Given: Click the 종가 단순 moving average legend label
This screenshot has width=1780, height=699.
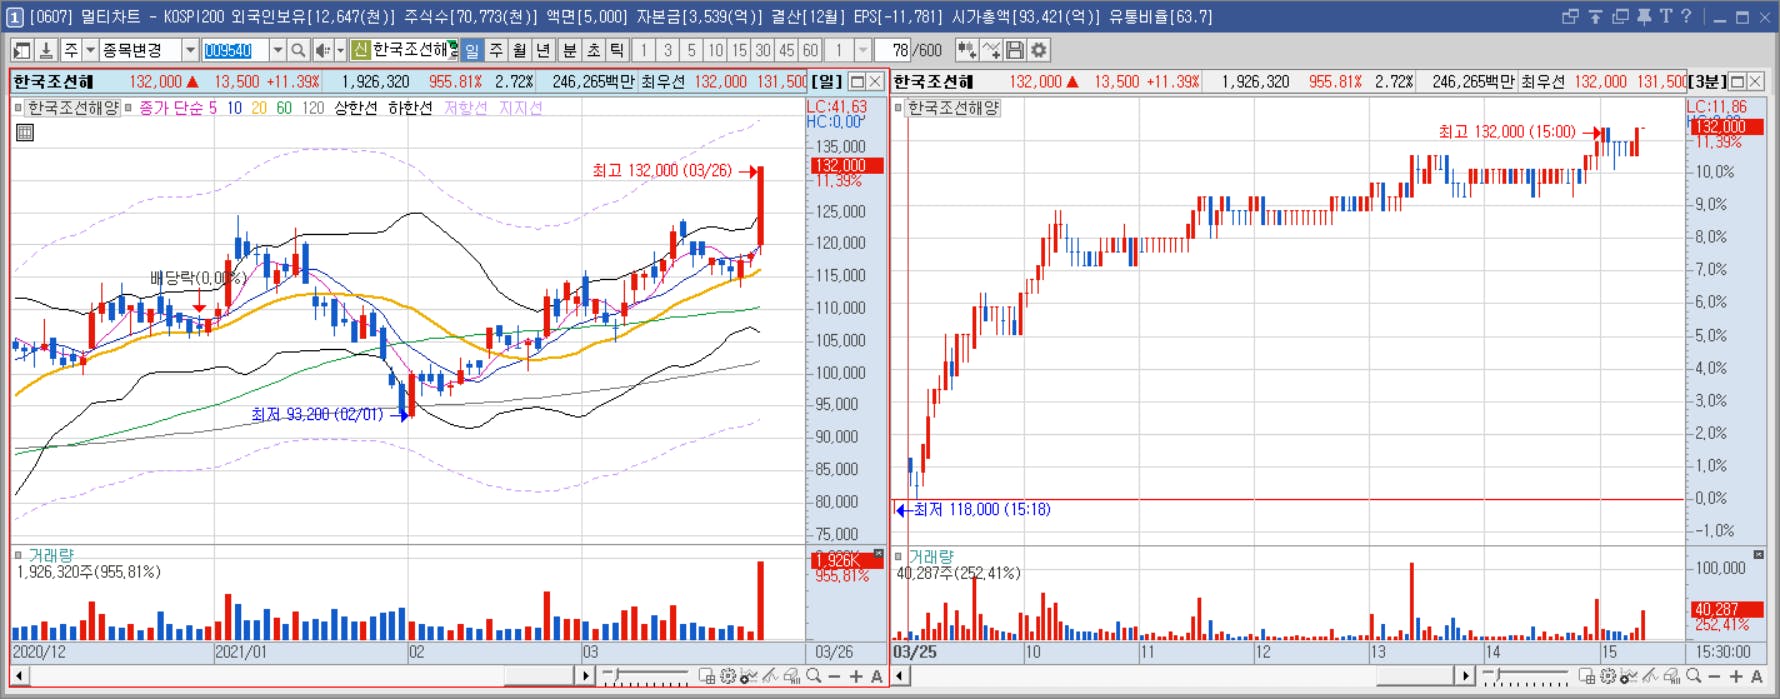Looking at the screenshot, I should coord(171,108).
